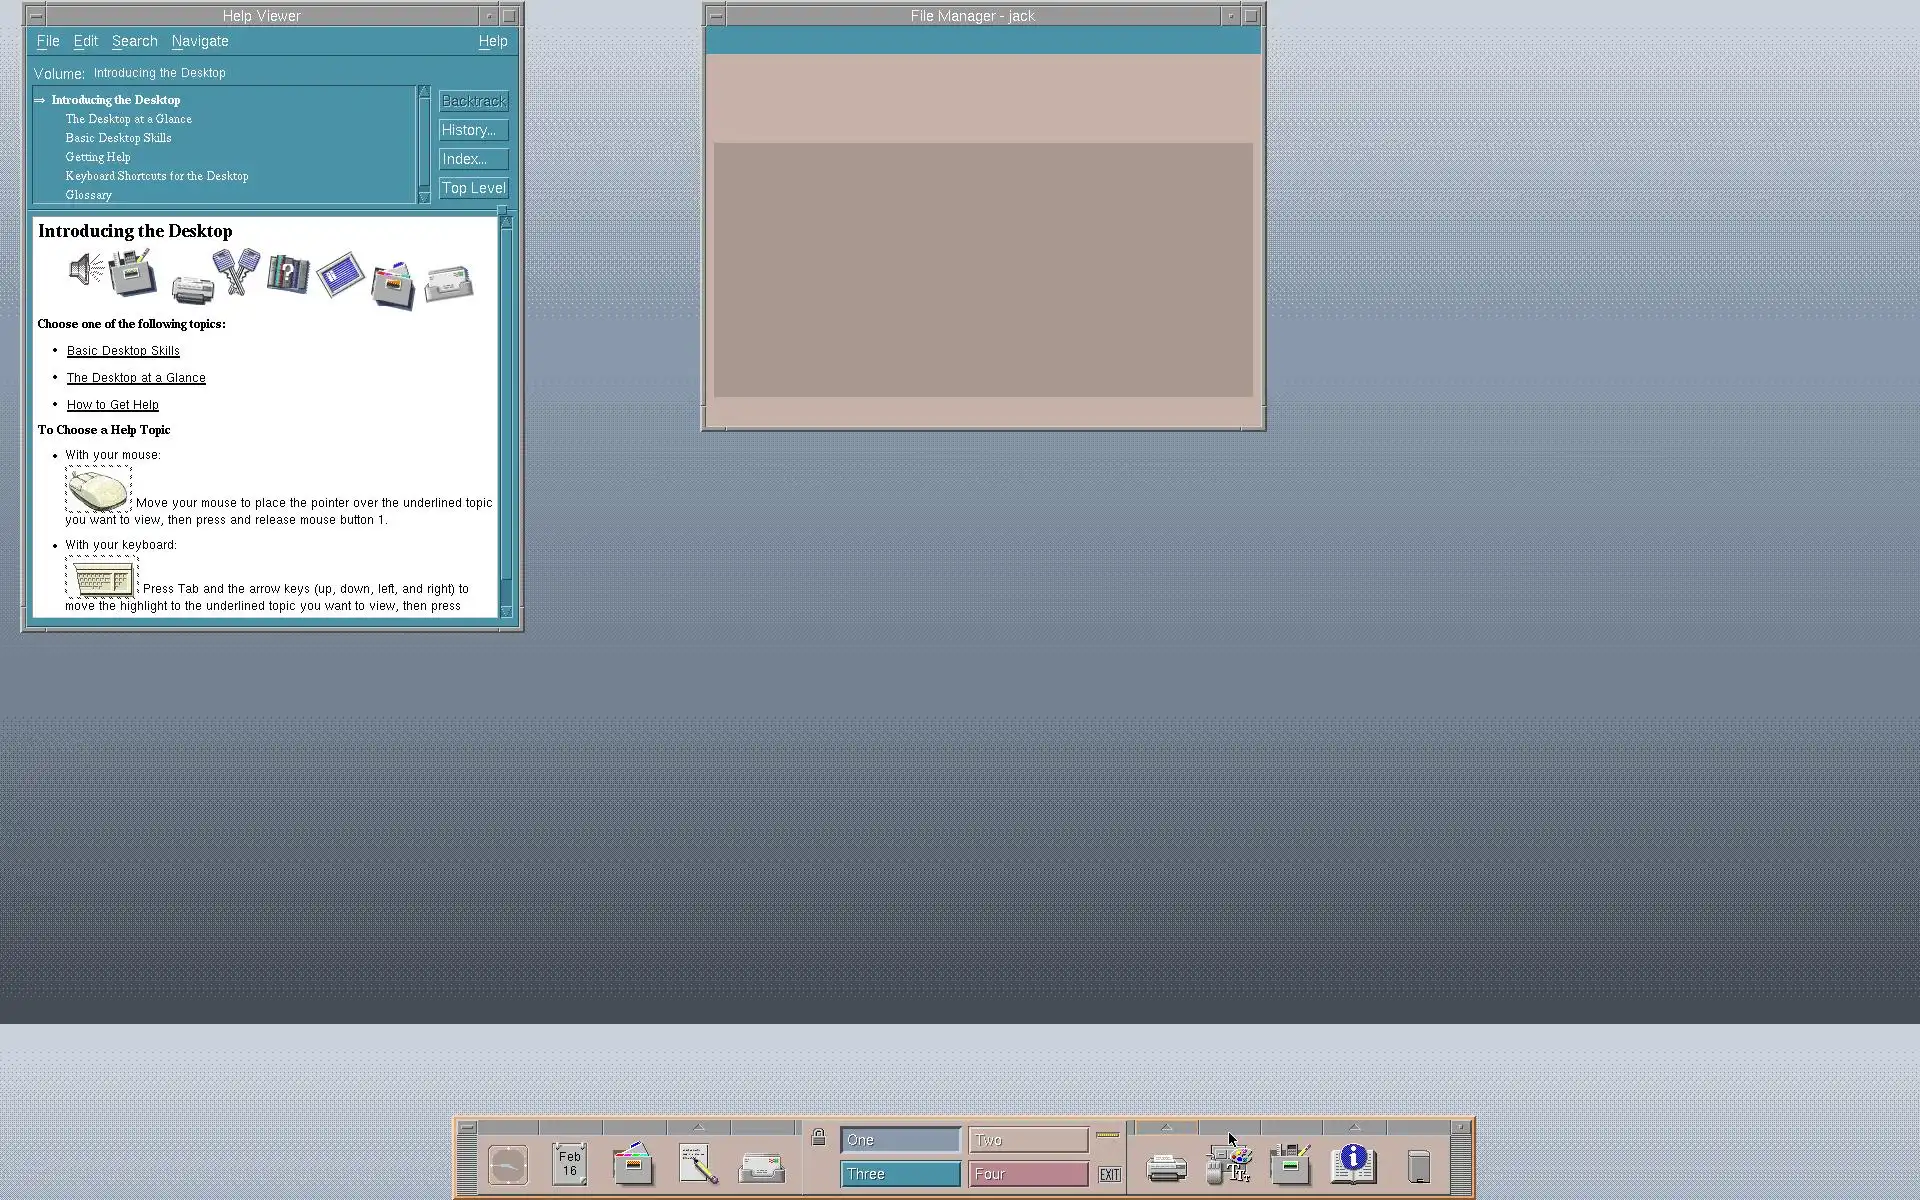Image resolution: width=1920 pixels, height=1200 pixels.
Task: Open Help Manager book icon
Action: [1353, 1165]
